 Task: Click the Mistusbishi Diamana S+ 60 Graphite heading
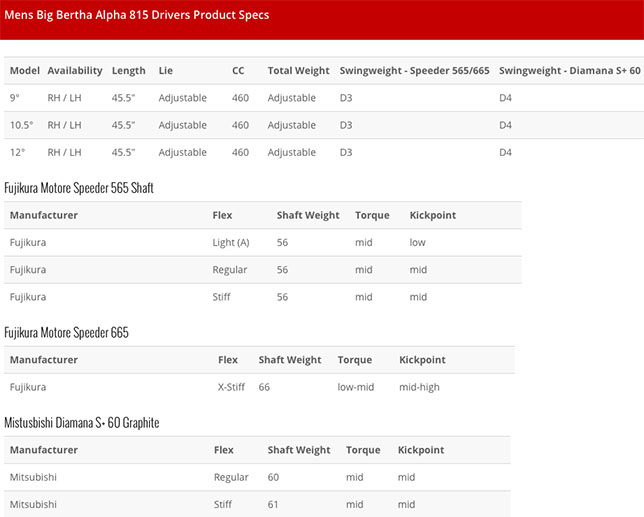coord(82,423)
